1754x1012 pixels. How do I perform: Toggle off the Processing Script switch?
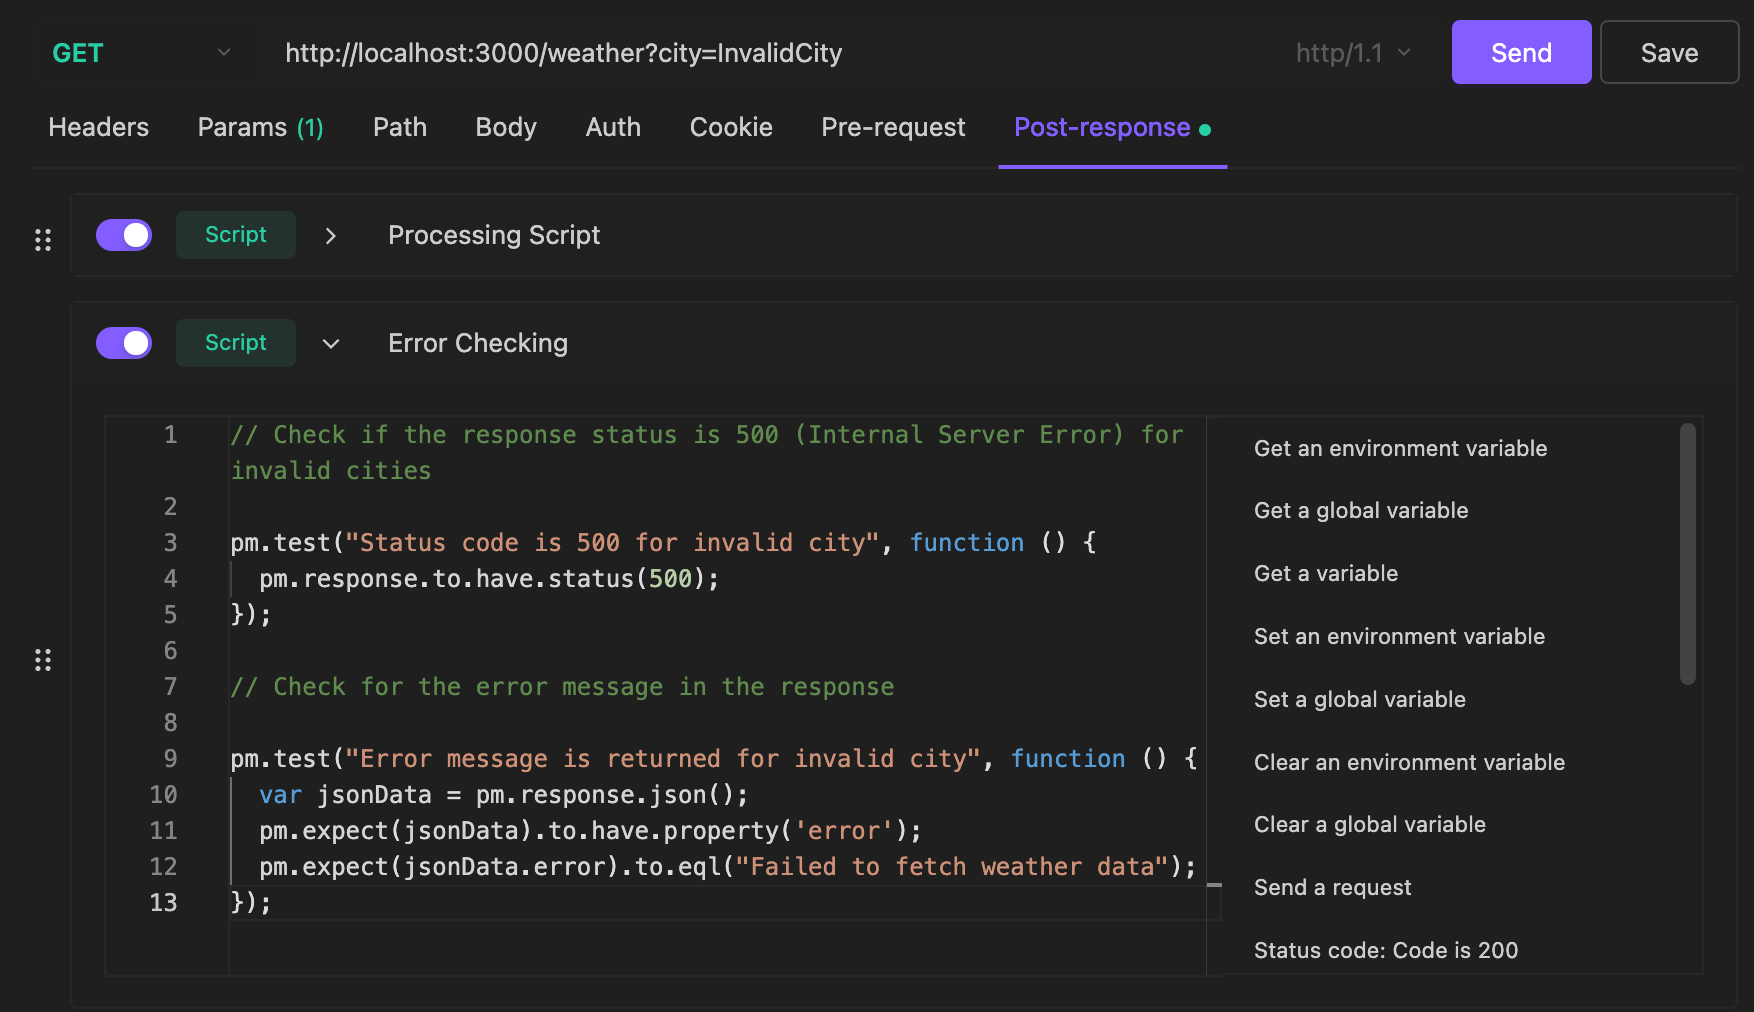click(124, 235)
